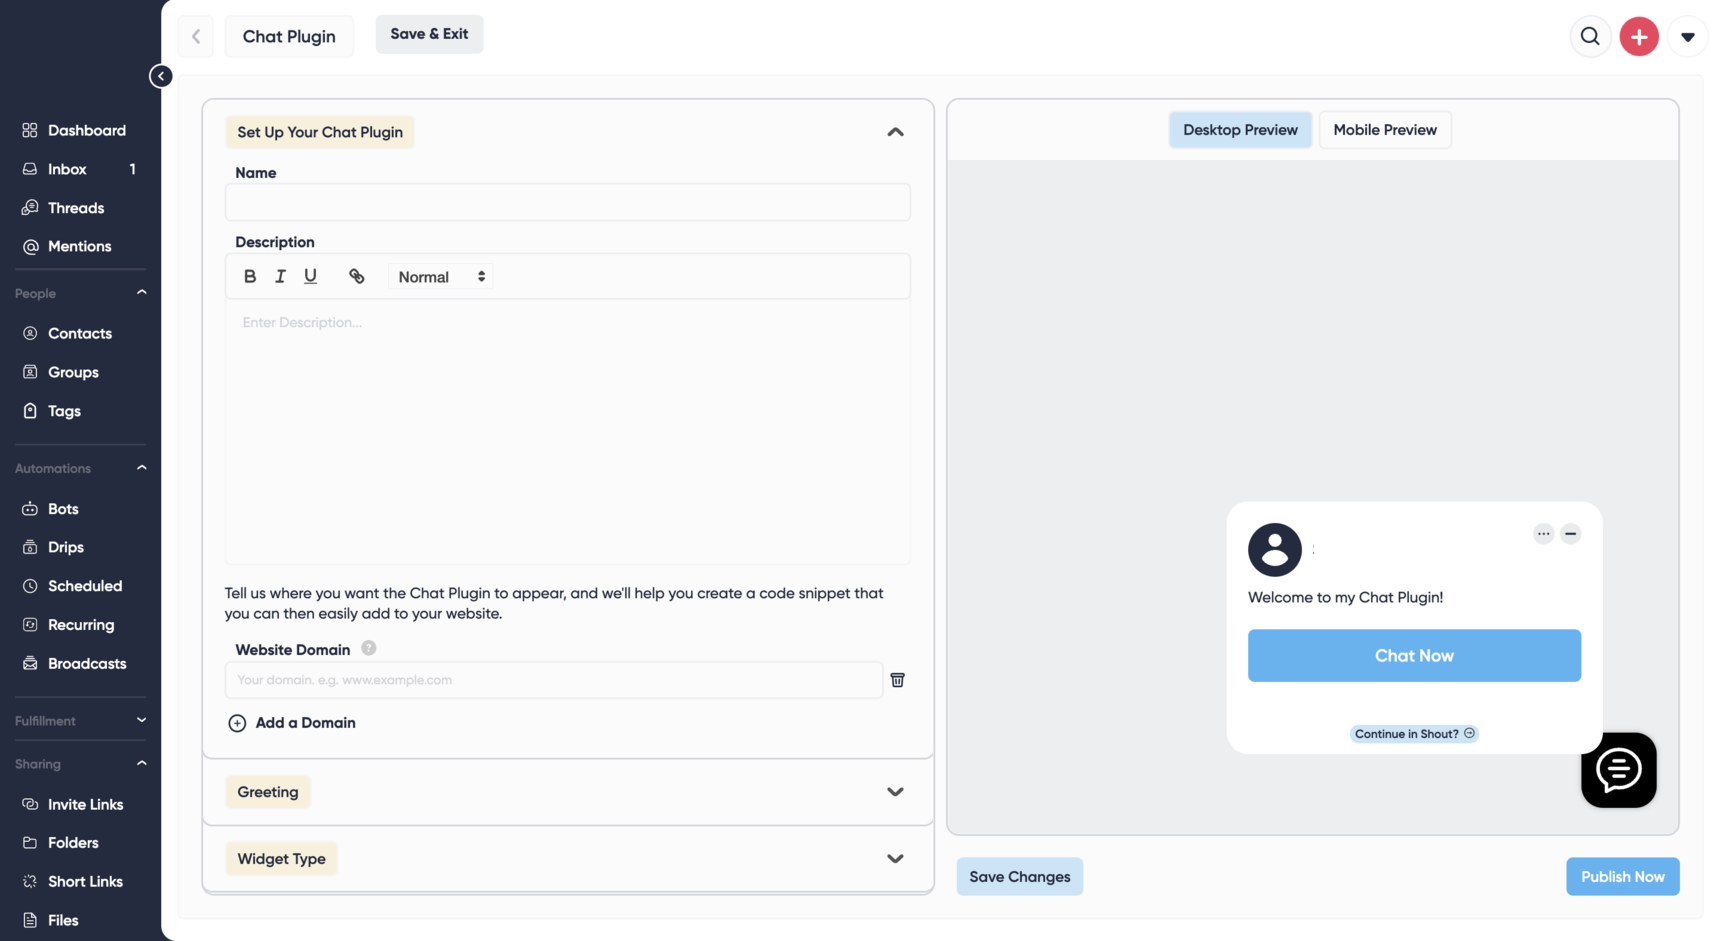The height and width of the screenshot is (941, 1720).
Task: Collapse the People sidebar group
Action: 141,293
